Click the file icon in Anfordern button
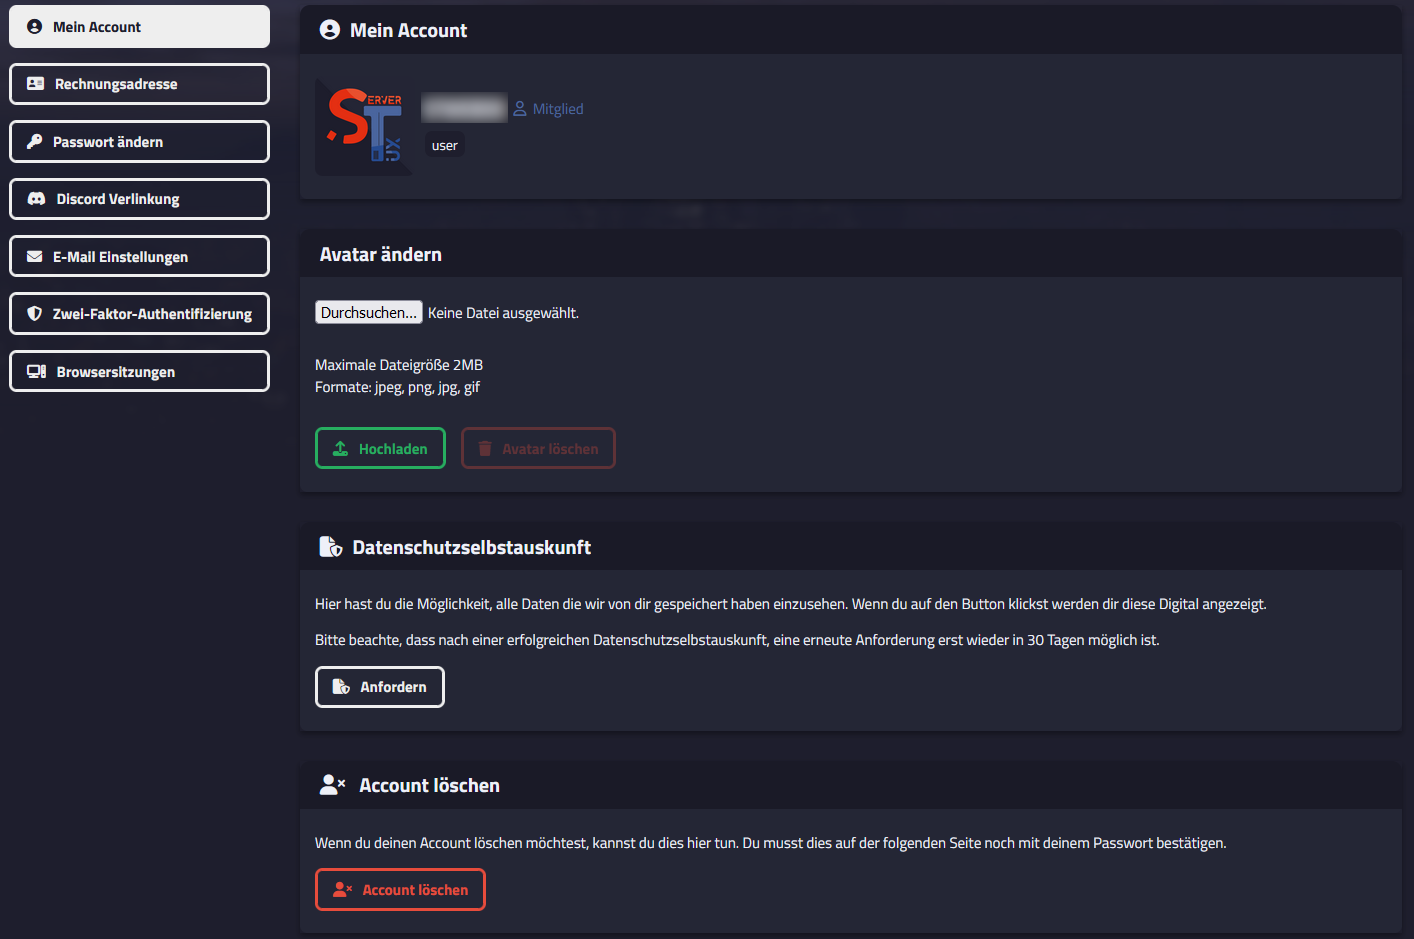 341,687
